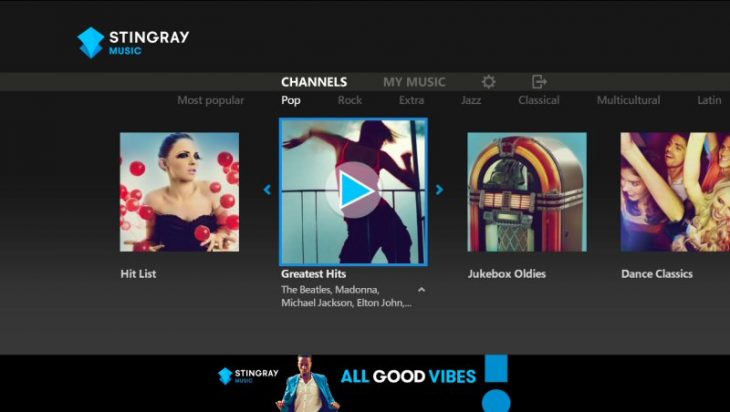Open the Hit List channel thumbnail
The width and height of the screenshot is (730, 412).
coord(179,192)
